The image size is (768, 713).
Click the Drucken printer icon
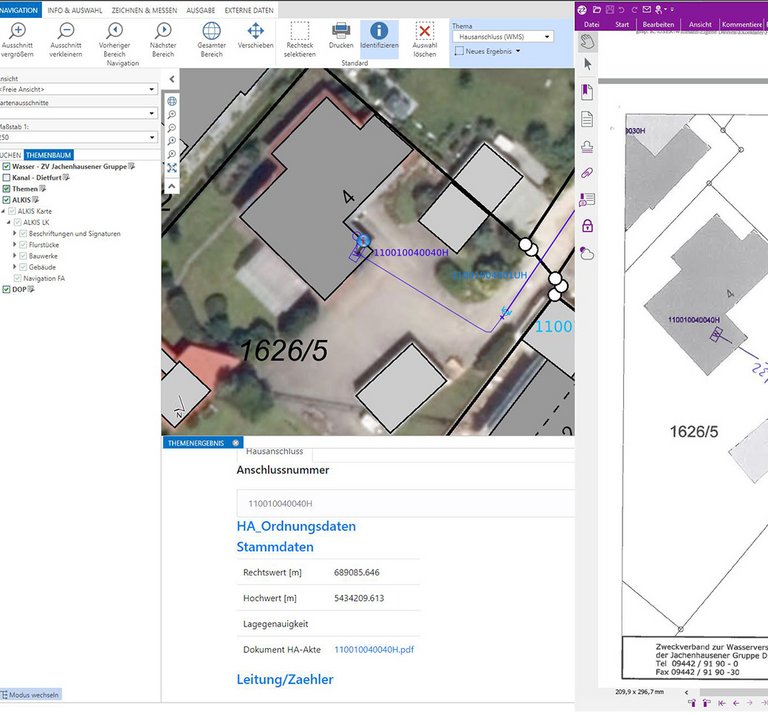[341, 35]
